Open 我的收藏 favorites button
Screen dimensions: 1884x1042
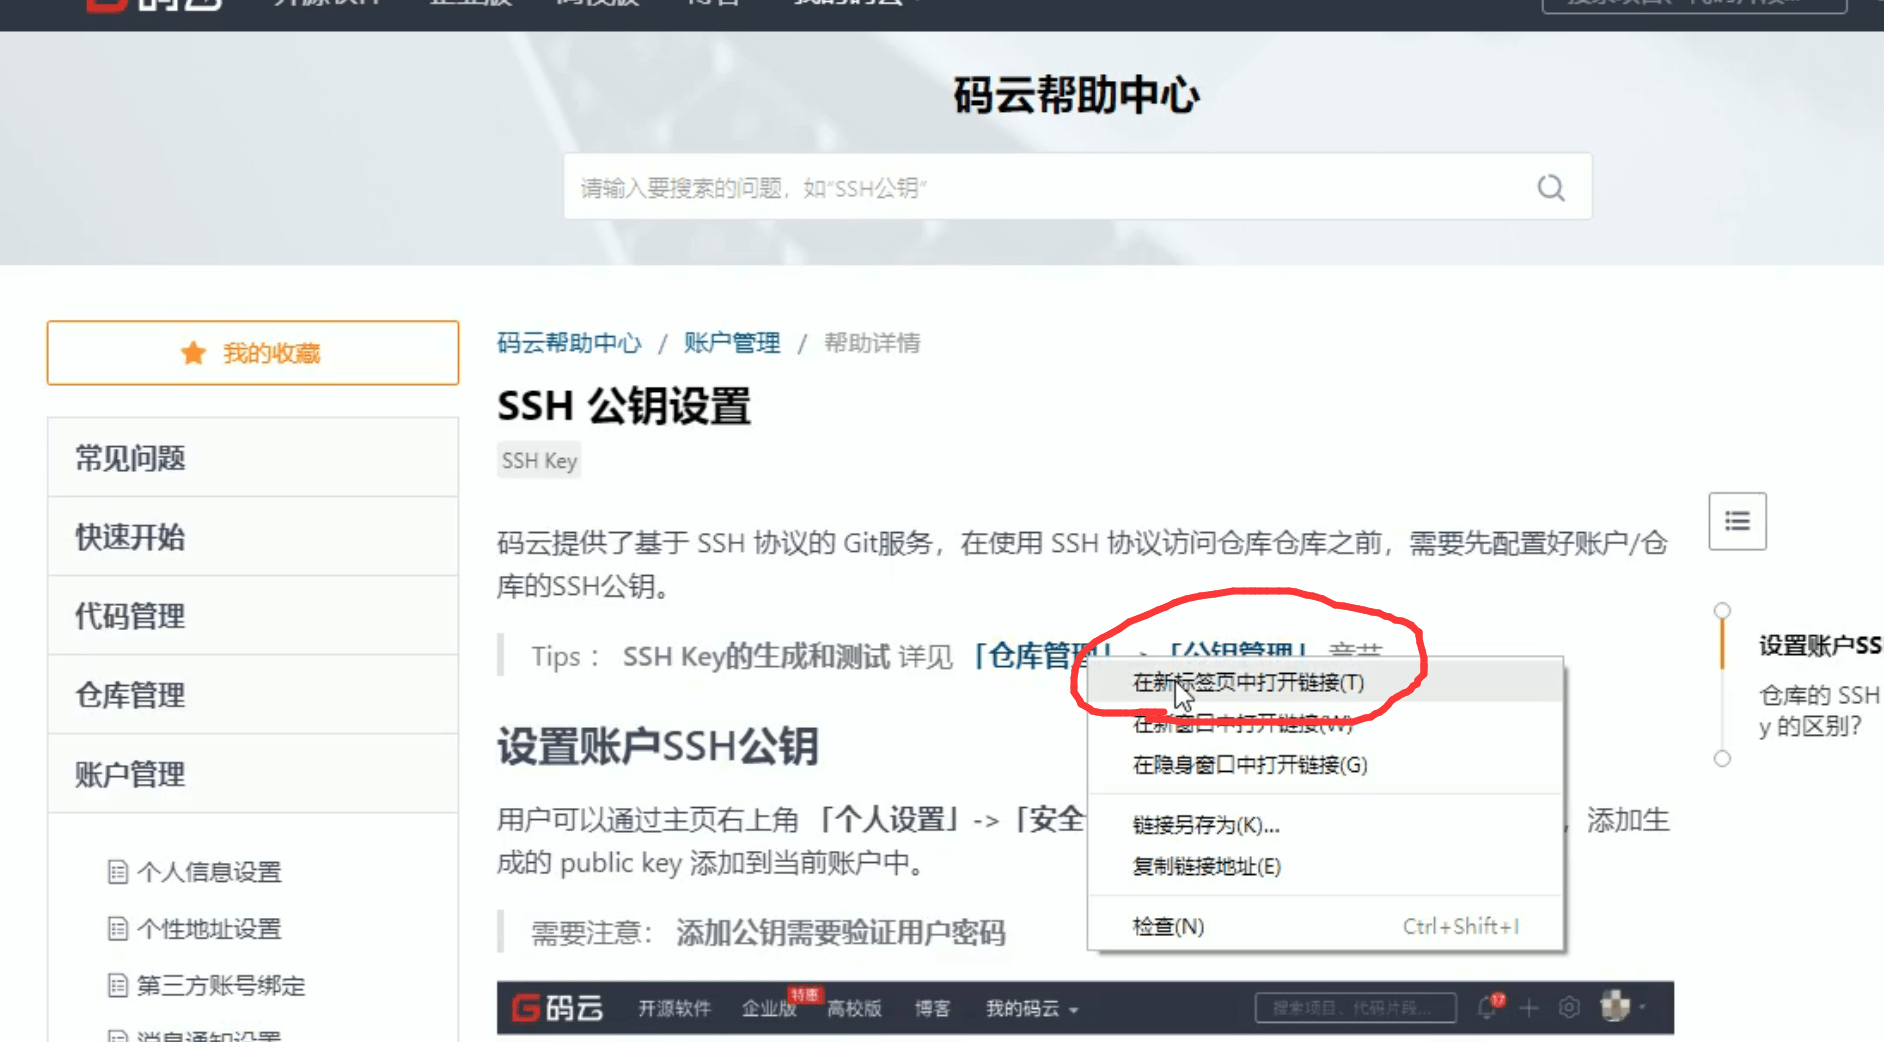point(253,353)
